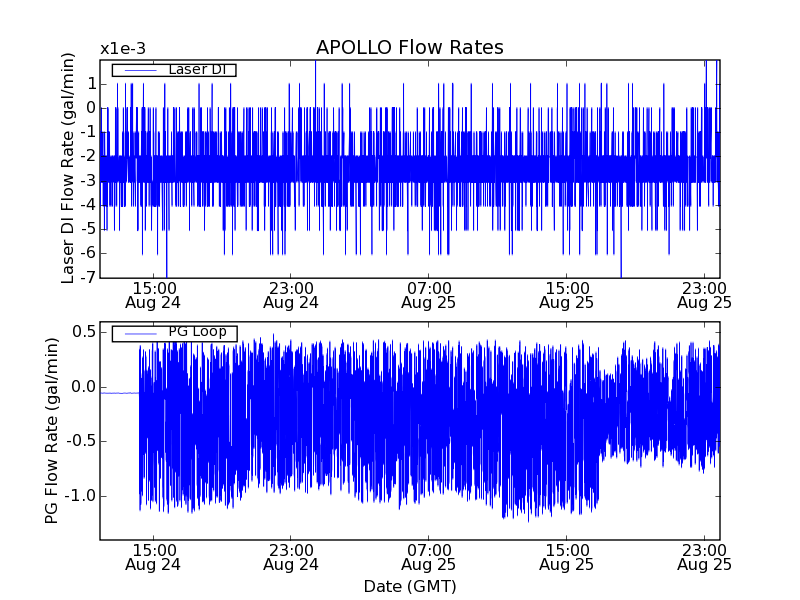800x600 pixels.
Task: Click the x1e-3 scale multiplier label
Action: pyautogui.click(x=122, y=49)
